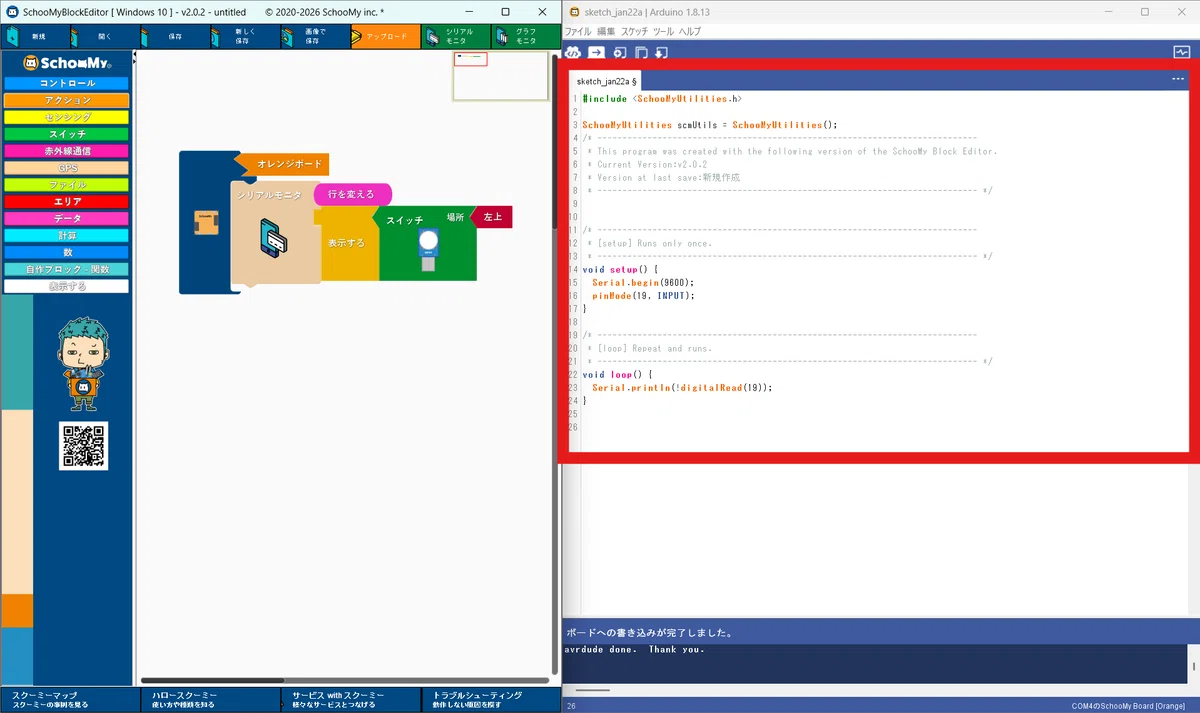
Task: Select the センシング block category
Action: [x=66, y=118]
